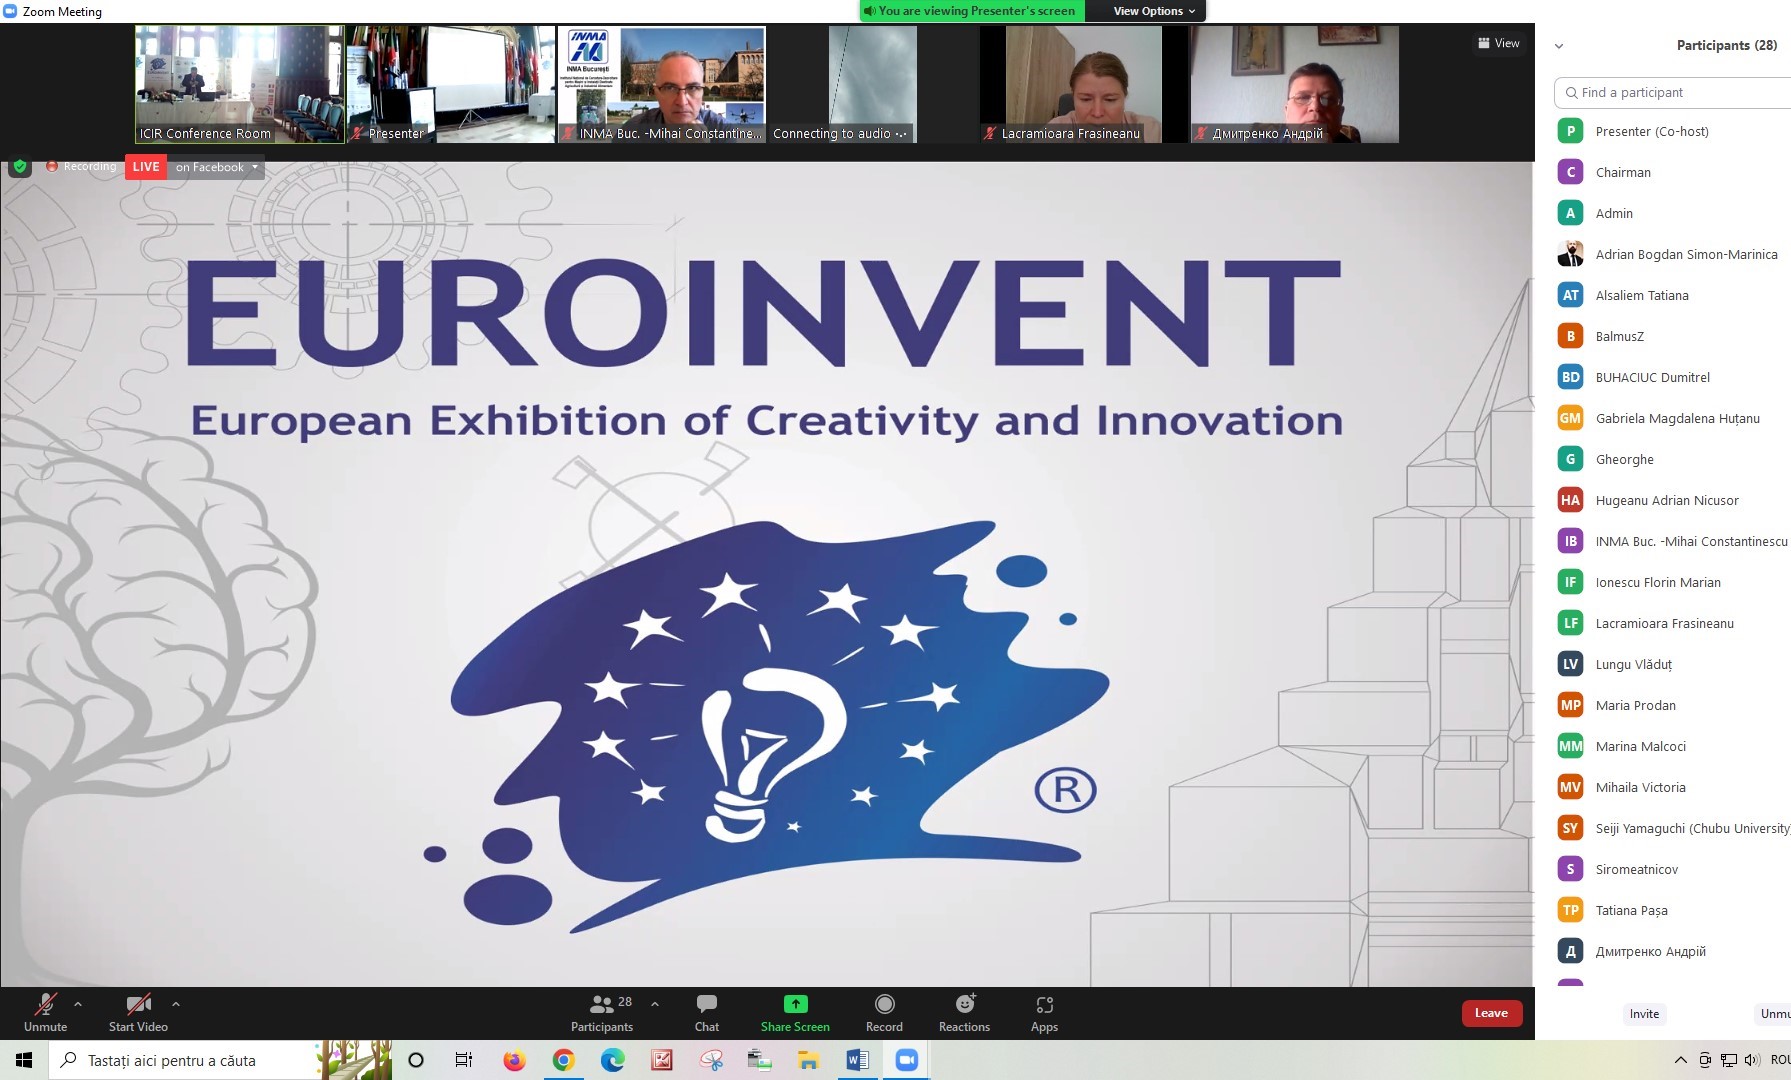Click the green Share Screen button
1791x1080 pixels.
point(795,1012)
